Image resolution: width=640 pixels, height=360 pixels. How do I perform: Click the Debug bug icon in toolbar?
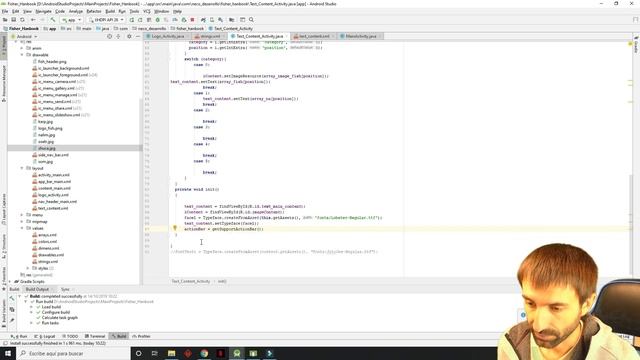(x=158, y=20)
